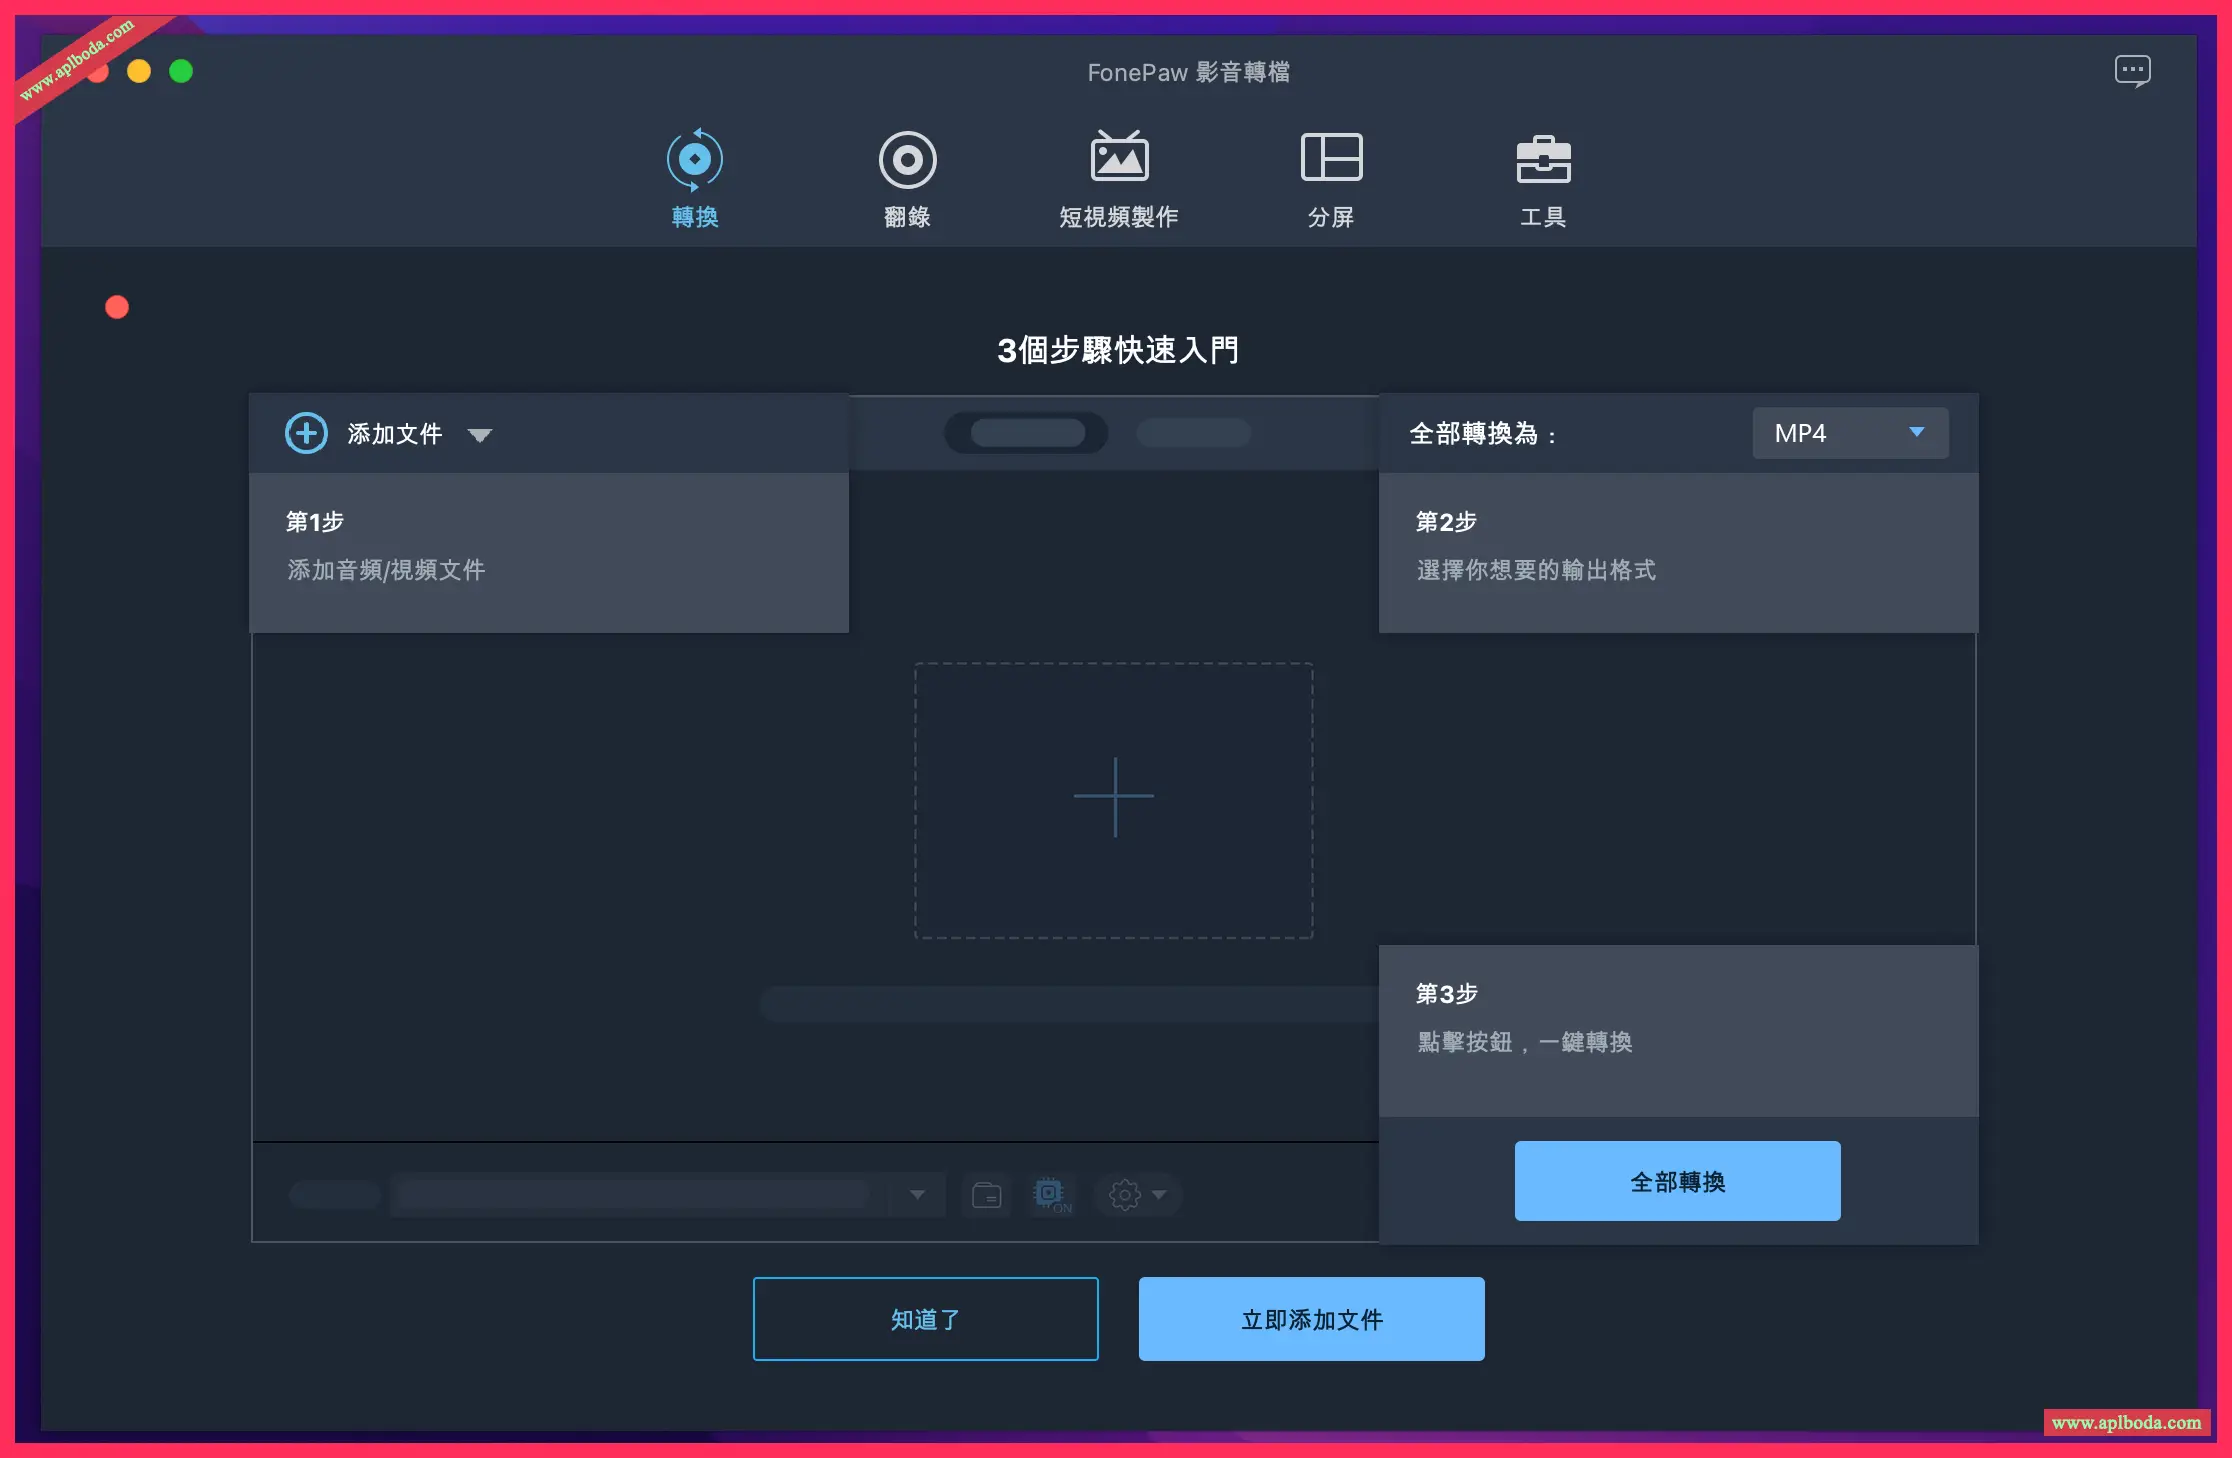Open the 轉換 converter icon tab
Image resolution: width=2232 pixels, height=1458 pixels.
695,160
